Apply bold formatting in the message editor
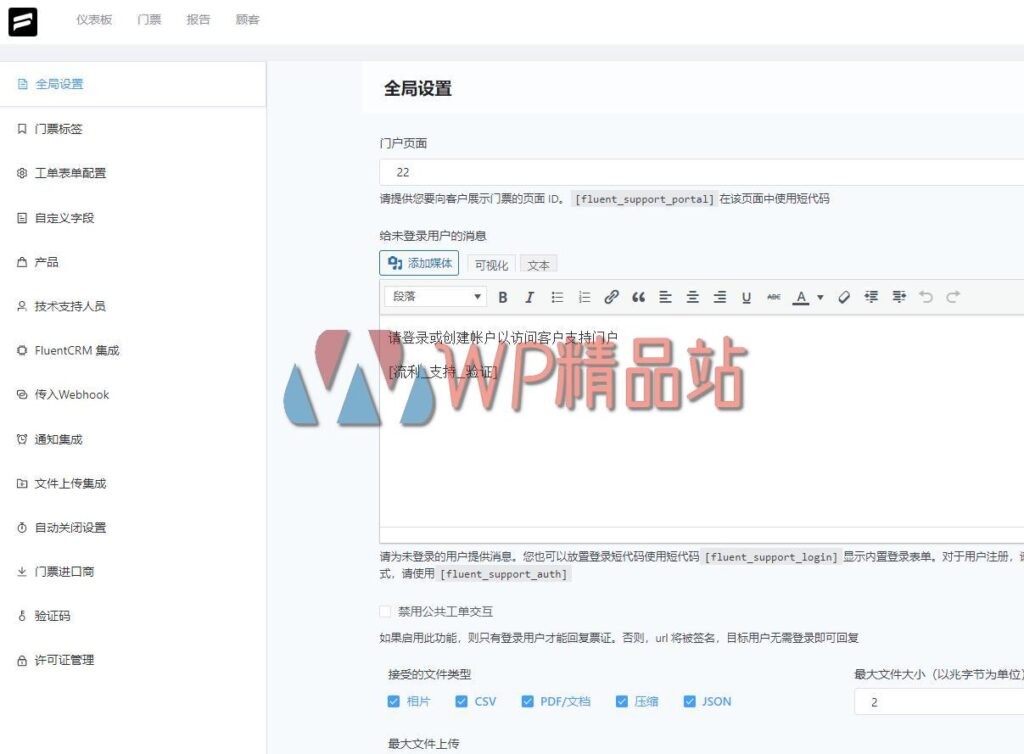 pyautogui.click(x=503, y=297)
